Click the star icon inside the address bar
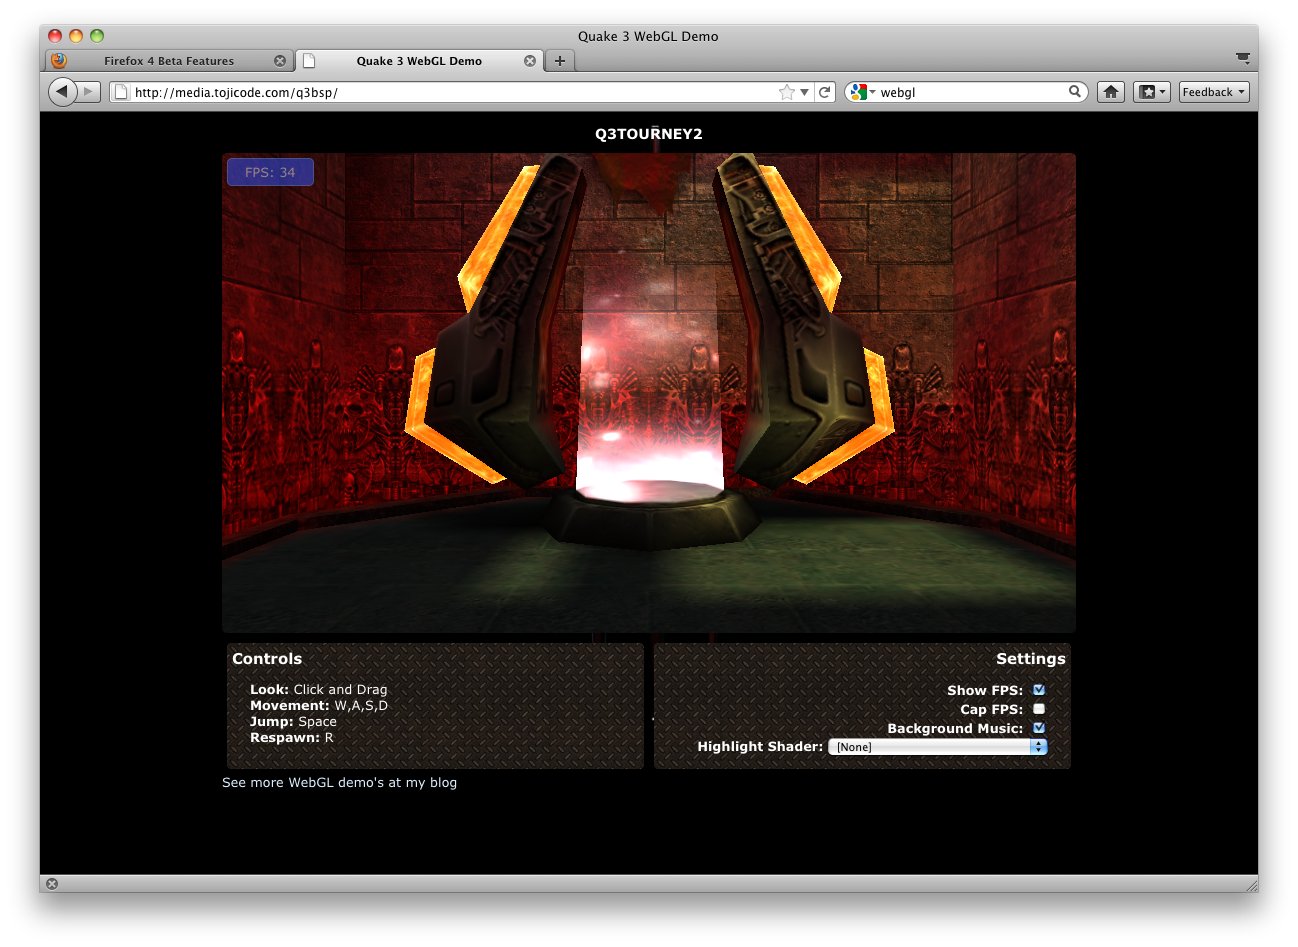The width and height of the screenshot is (1298, 947). (787, 91)
